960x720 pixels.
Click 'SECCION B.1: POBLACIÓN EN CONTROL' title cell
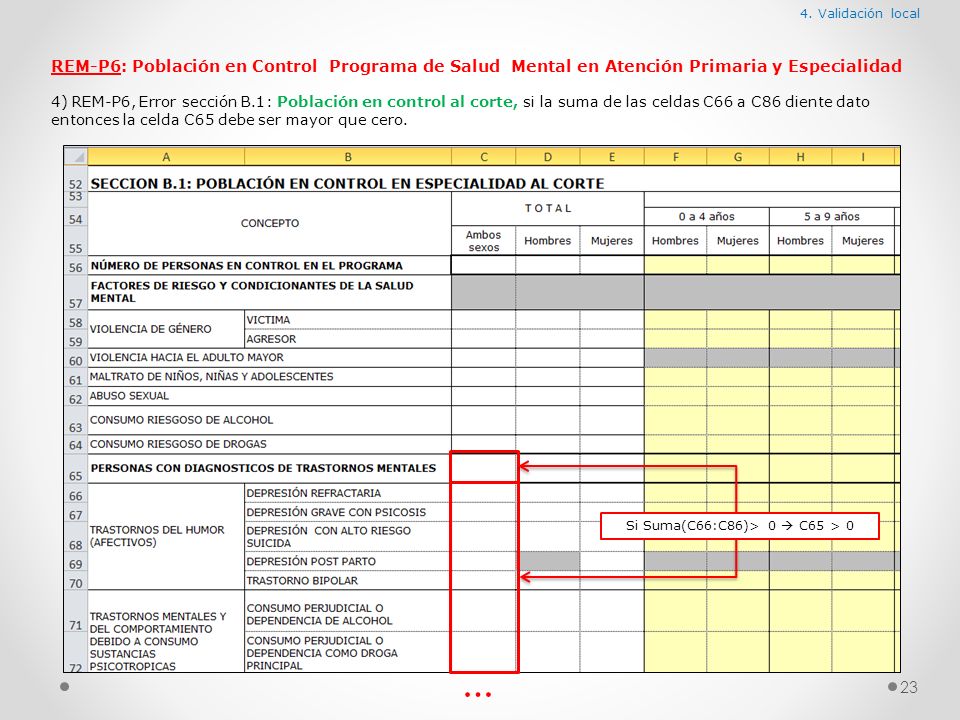pyautogui.click(x=347, y=184)
